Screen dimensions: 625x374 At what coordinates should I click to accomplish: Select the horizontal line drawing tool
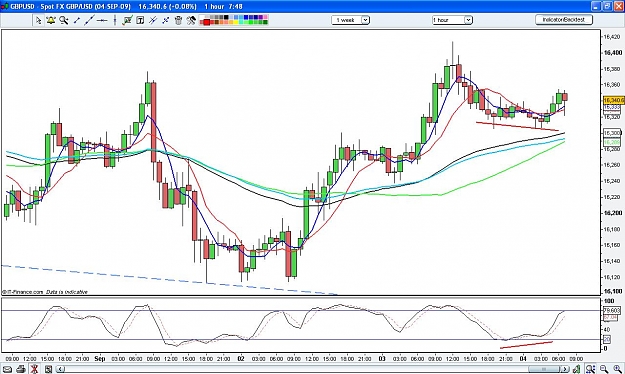102,20
